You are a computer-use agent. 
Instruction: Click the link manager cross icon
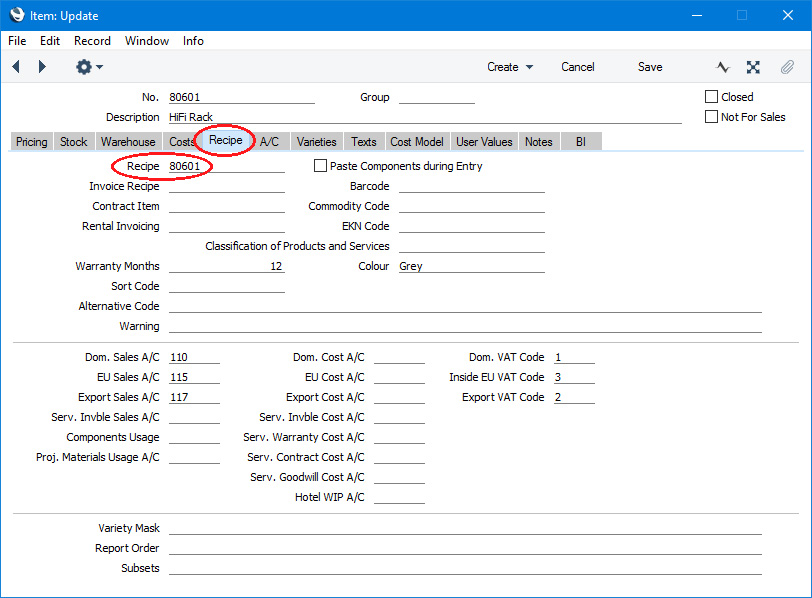753,67
